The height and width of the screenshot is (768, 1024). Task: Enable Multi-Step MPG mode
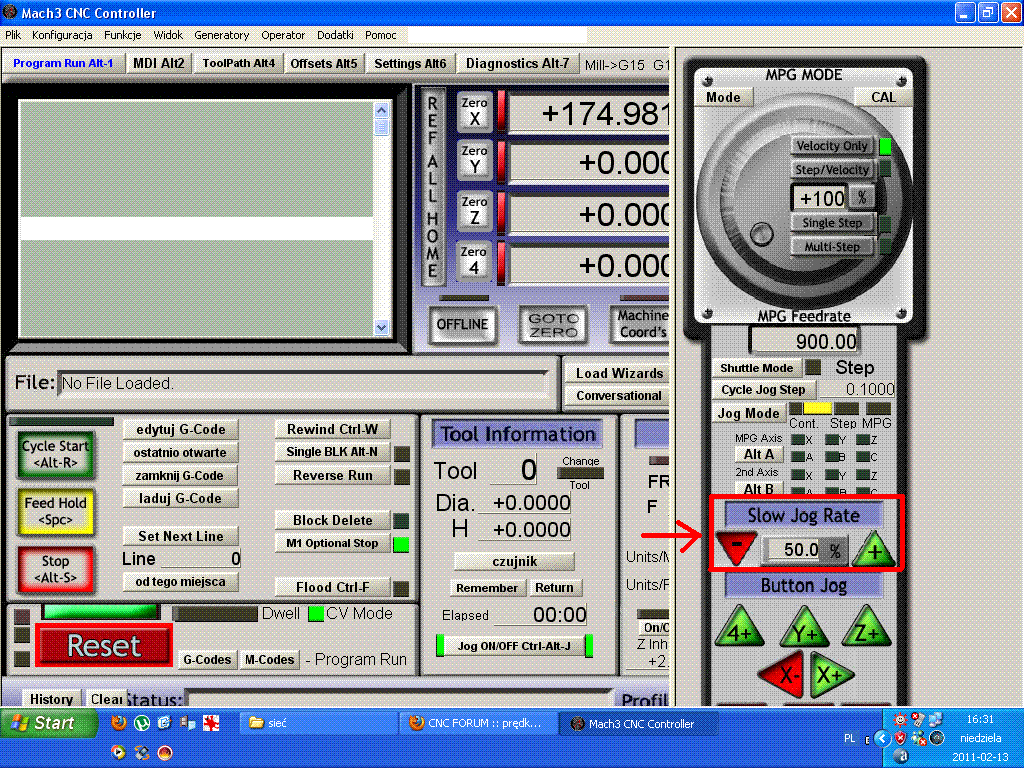pos(831,247)
